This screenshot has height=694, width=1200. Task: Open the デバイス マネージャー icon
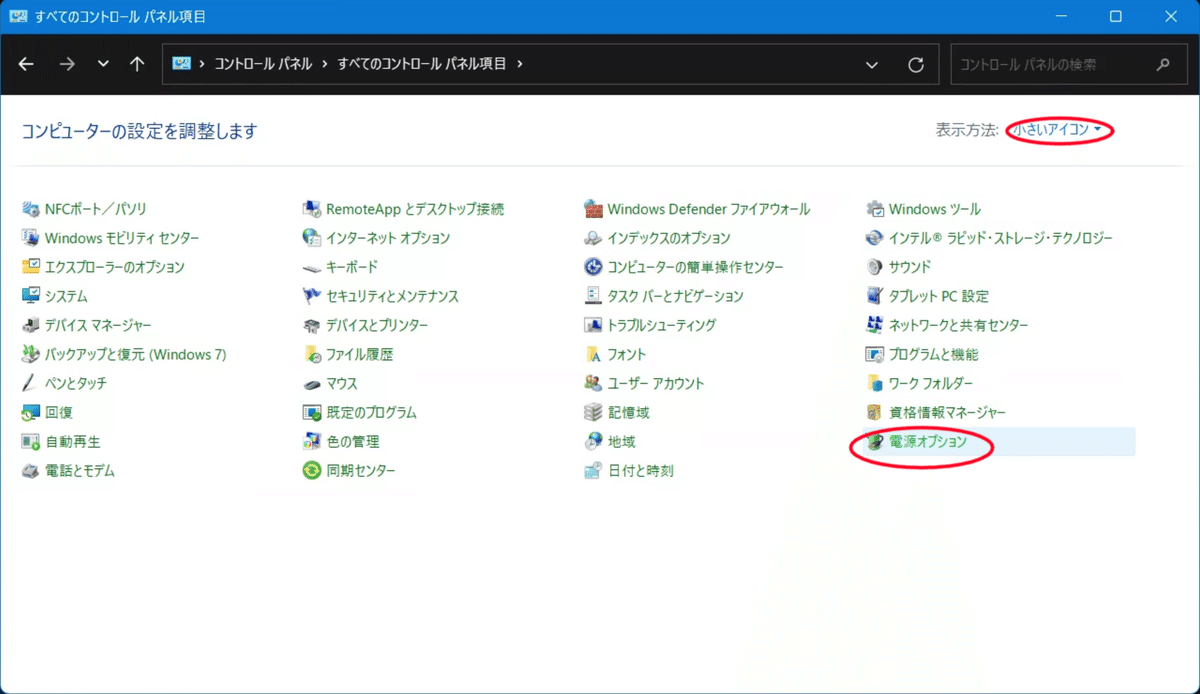point(30,325)
